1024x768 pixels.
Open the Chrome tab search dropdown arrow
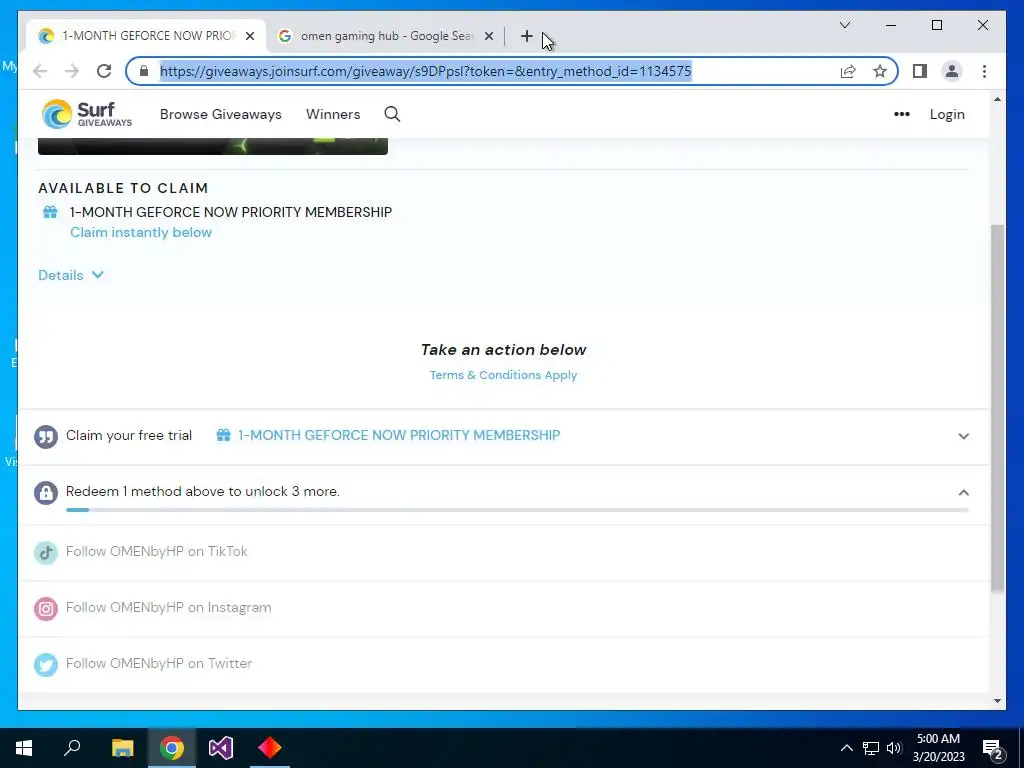click(844, 25)
